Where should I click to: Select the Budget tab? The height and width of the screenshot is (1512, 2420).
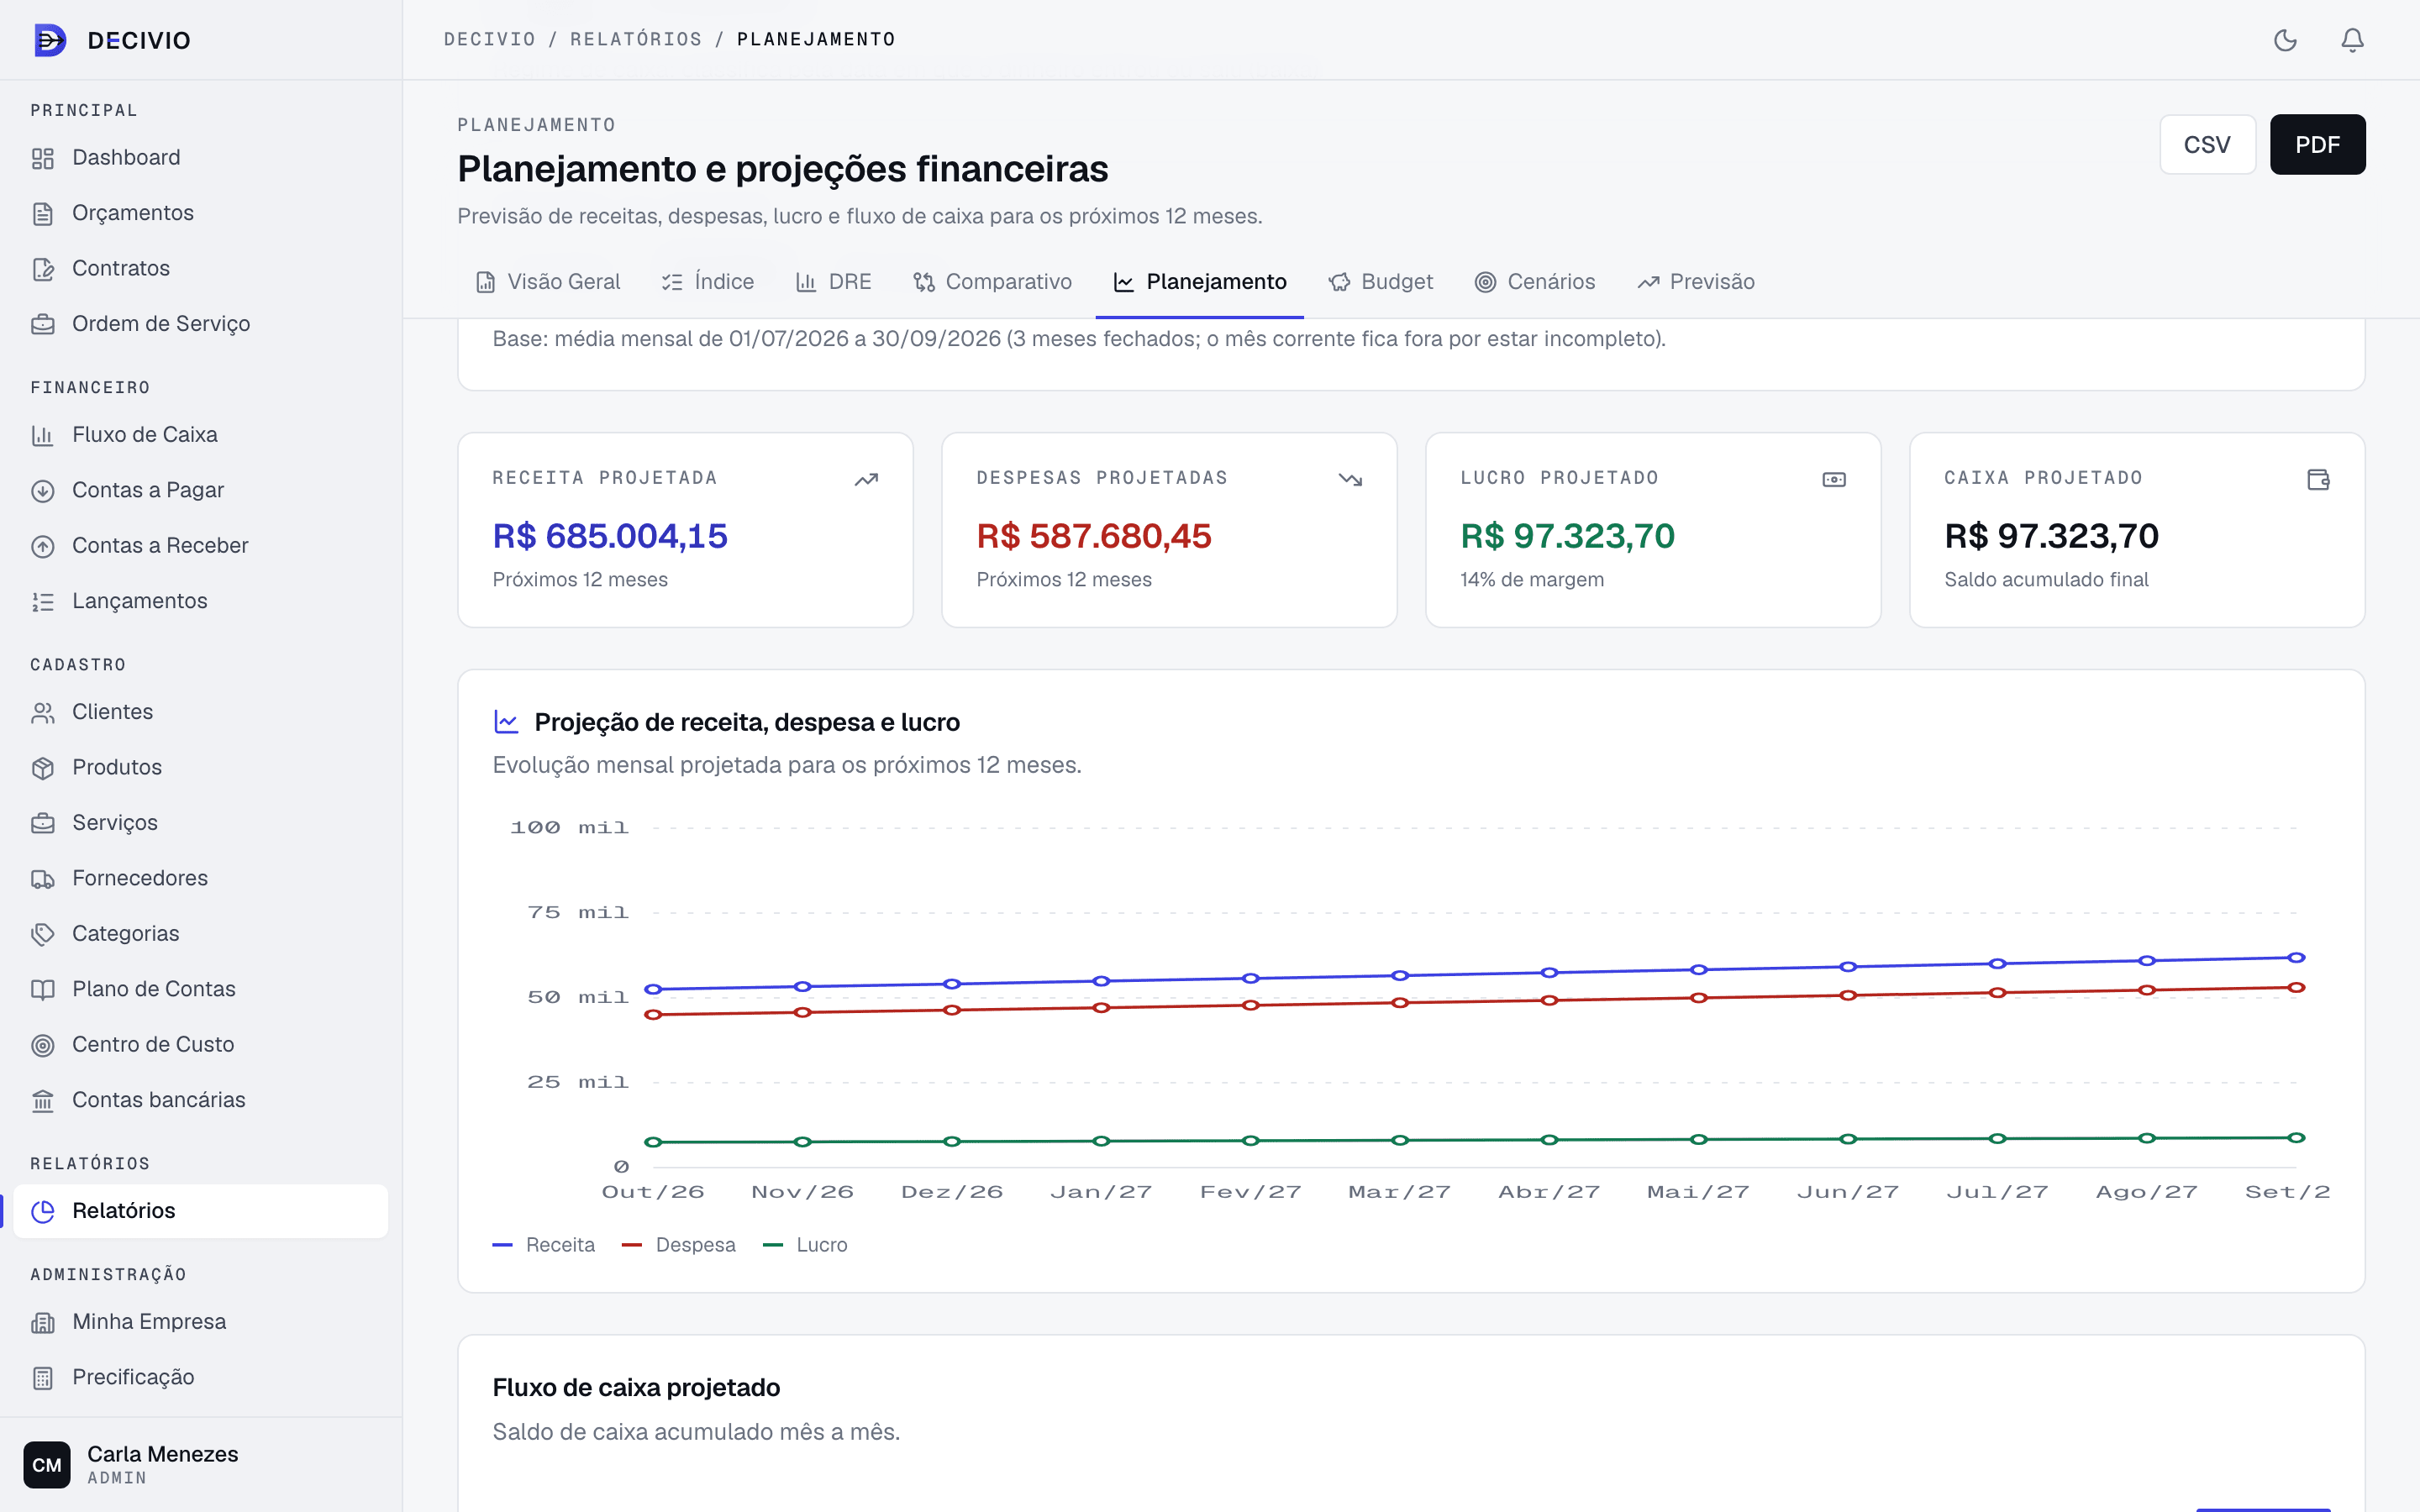tap(1381, 282)
